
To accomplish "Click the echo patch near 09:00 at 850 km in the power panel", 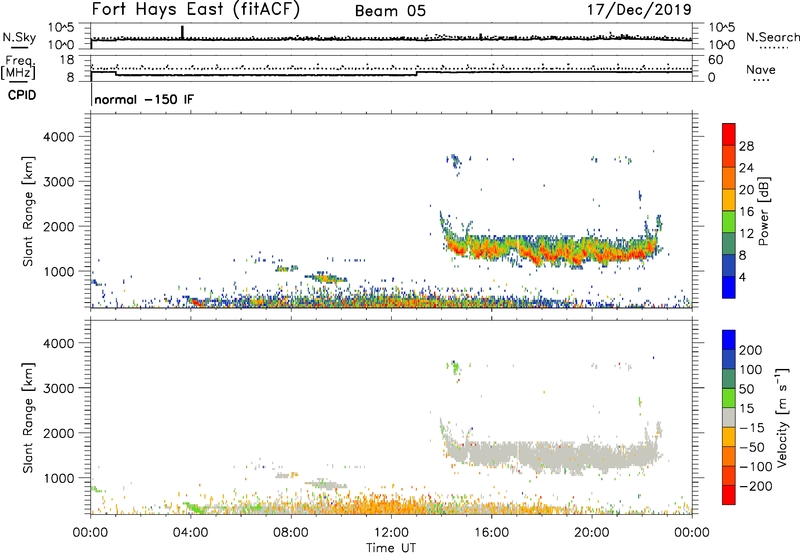I will coord(326,278).
